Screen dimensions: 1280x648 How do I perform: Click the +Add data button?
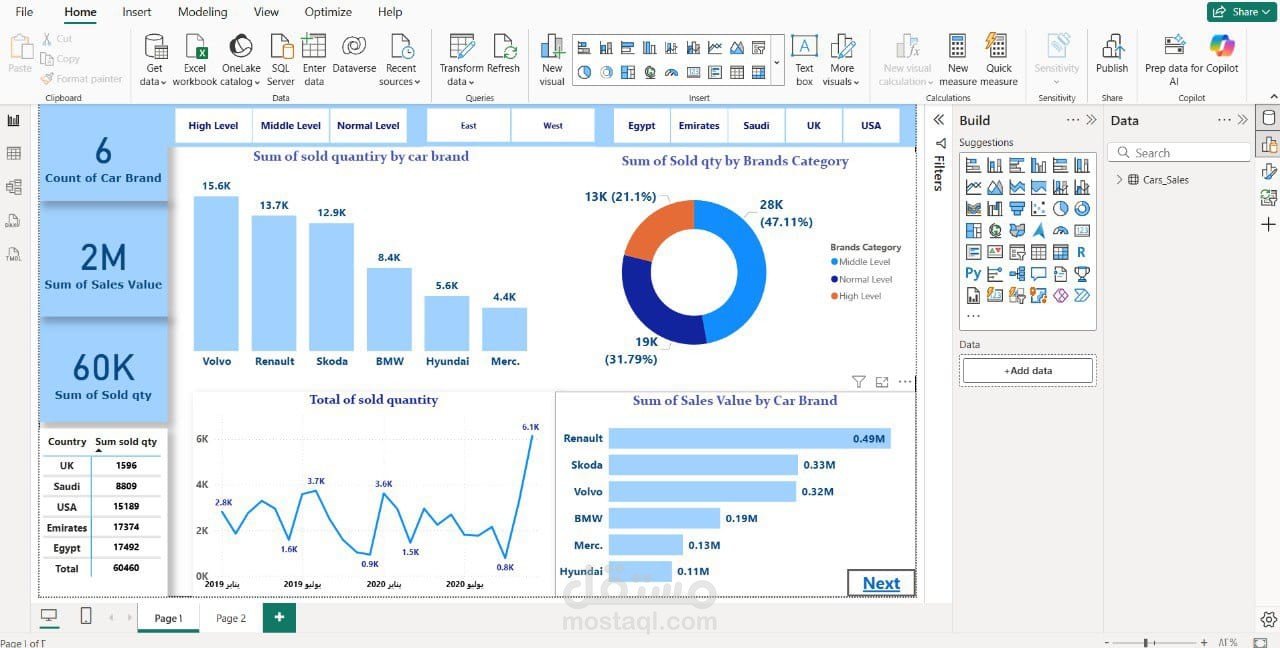click(x=1028, y=370)
